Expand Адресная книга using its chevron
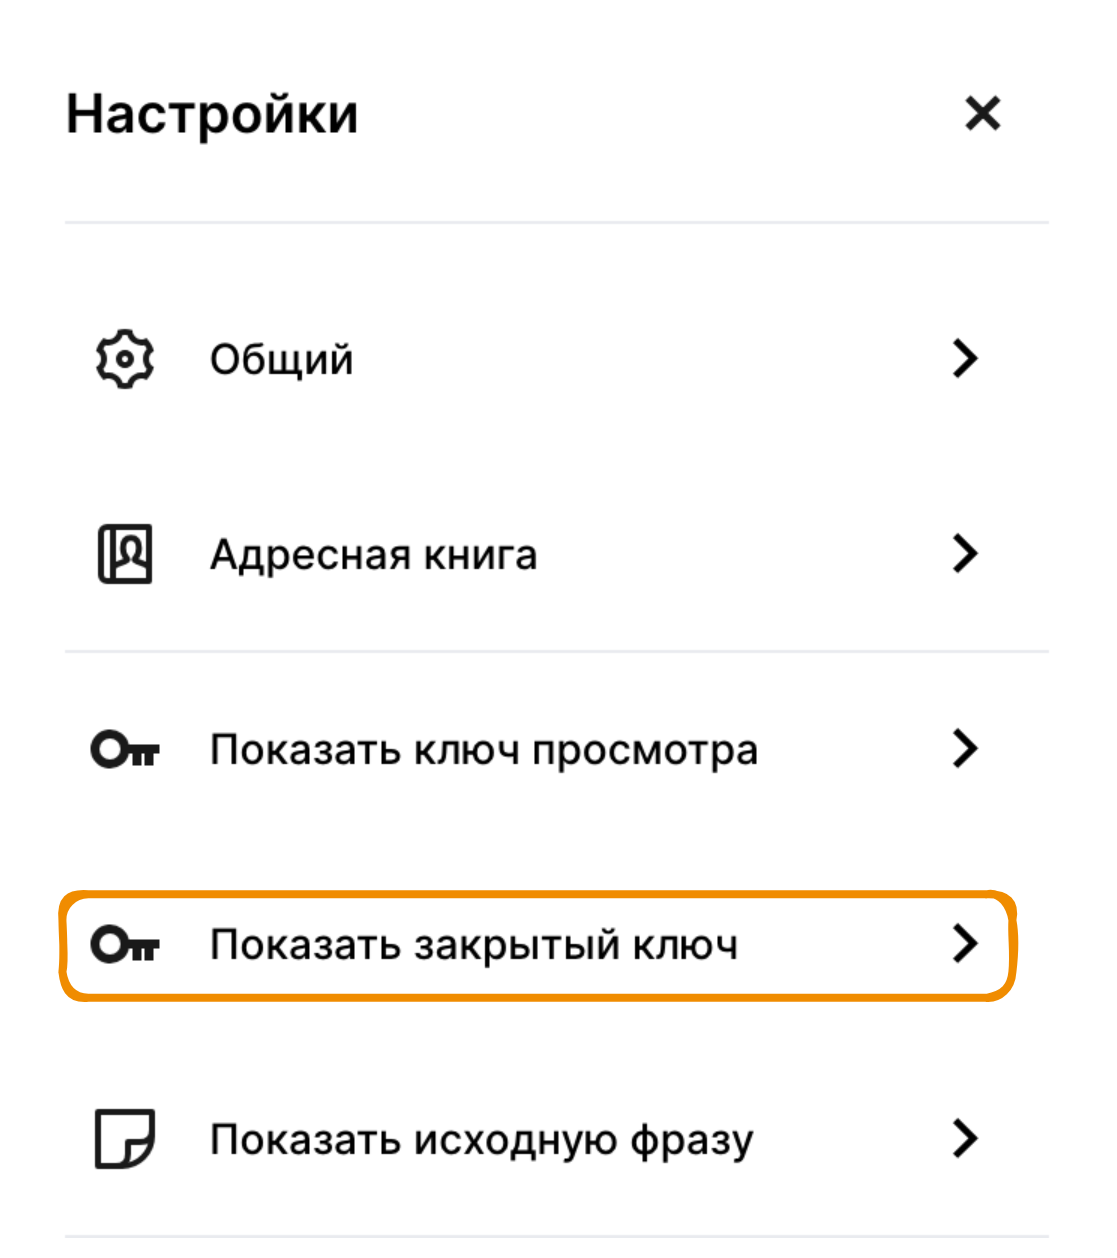This screenshot has width=1117, height=1258. 964,553
